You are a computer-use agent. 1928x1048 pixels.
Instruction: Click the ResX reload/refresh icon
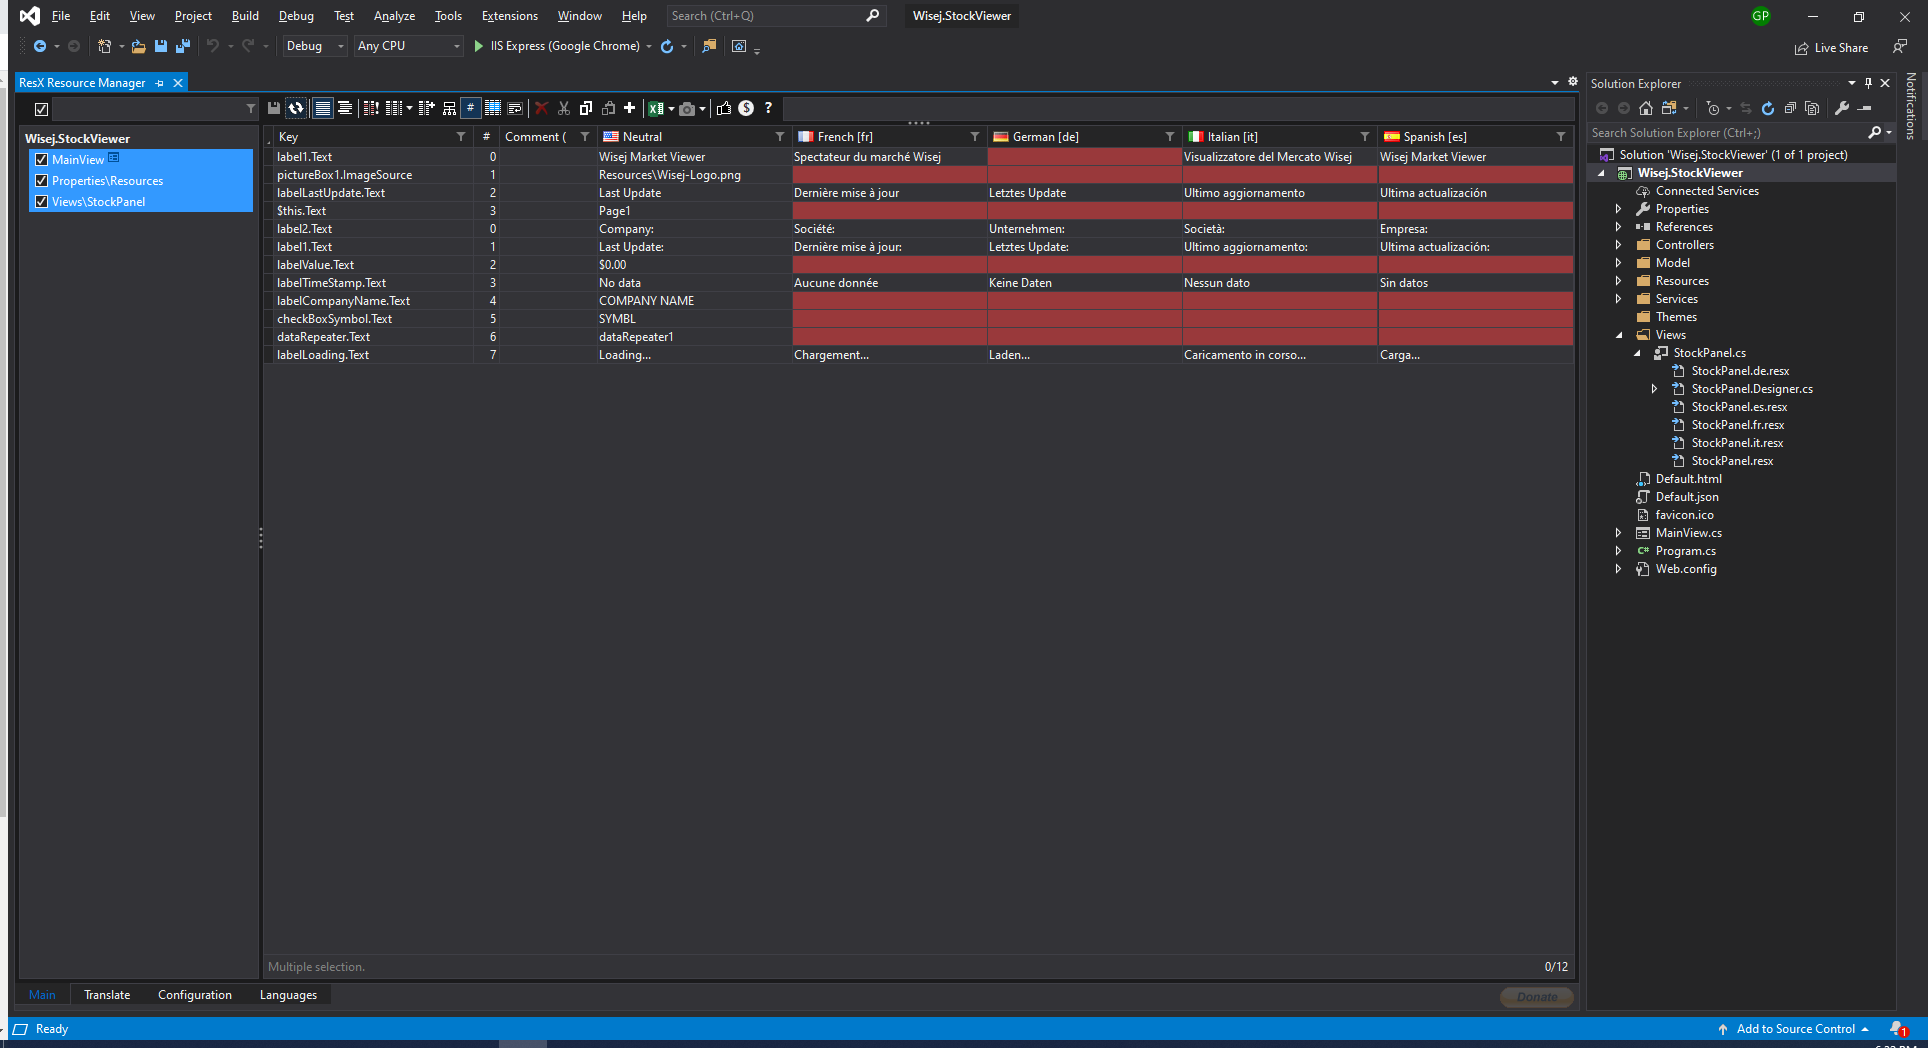click(296, 108)
